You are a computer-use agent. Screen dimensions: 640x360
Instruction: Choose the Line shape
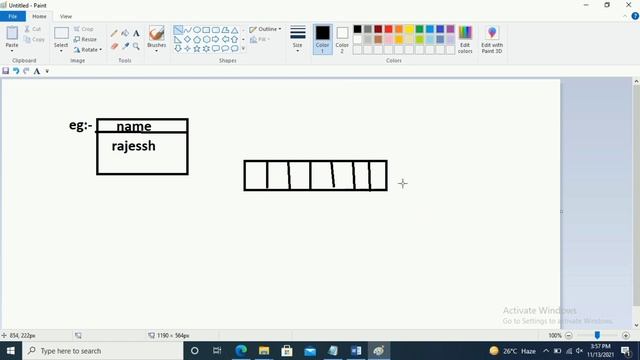(x=178, y=30)
